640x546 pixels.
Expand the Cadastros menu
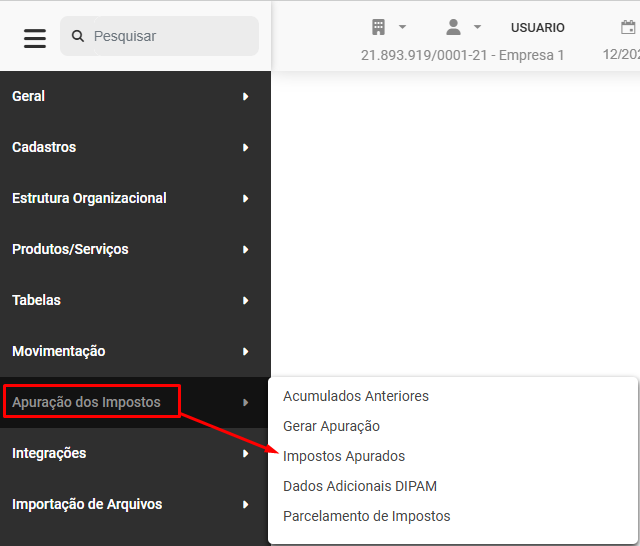click(x=44, y=147)
